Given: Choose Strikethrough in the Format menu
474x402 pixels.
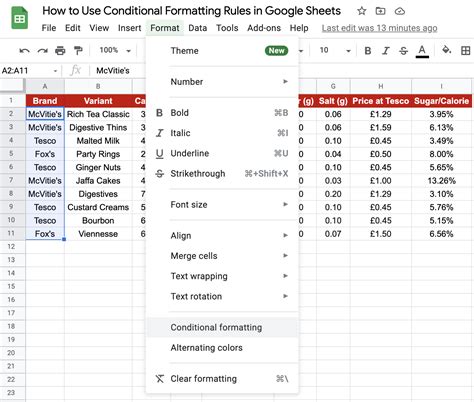Looking at the screenshot, I should tap(222, 174).
